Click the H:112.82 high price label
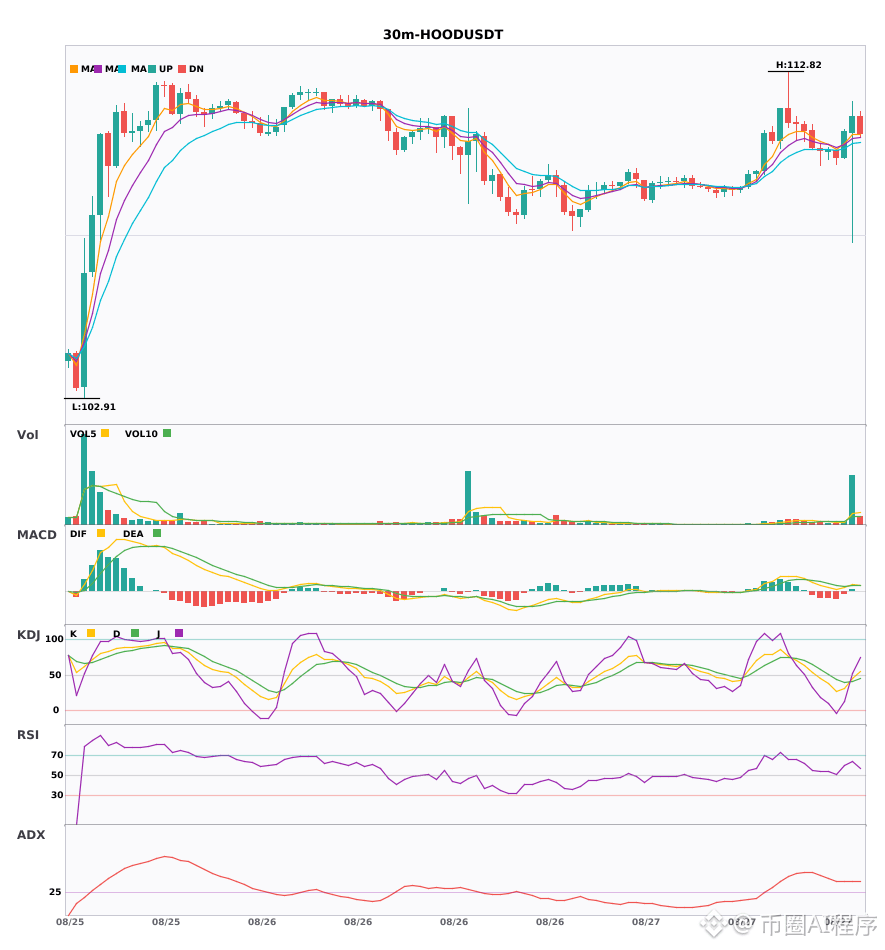The image size is (885, 950). [798, 65]
